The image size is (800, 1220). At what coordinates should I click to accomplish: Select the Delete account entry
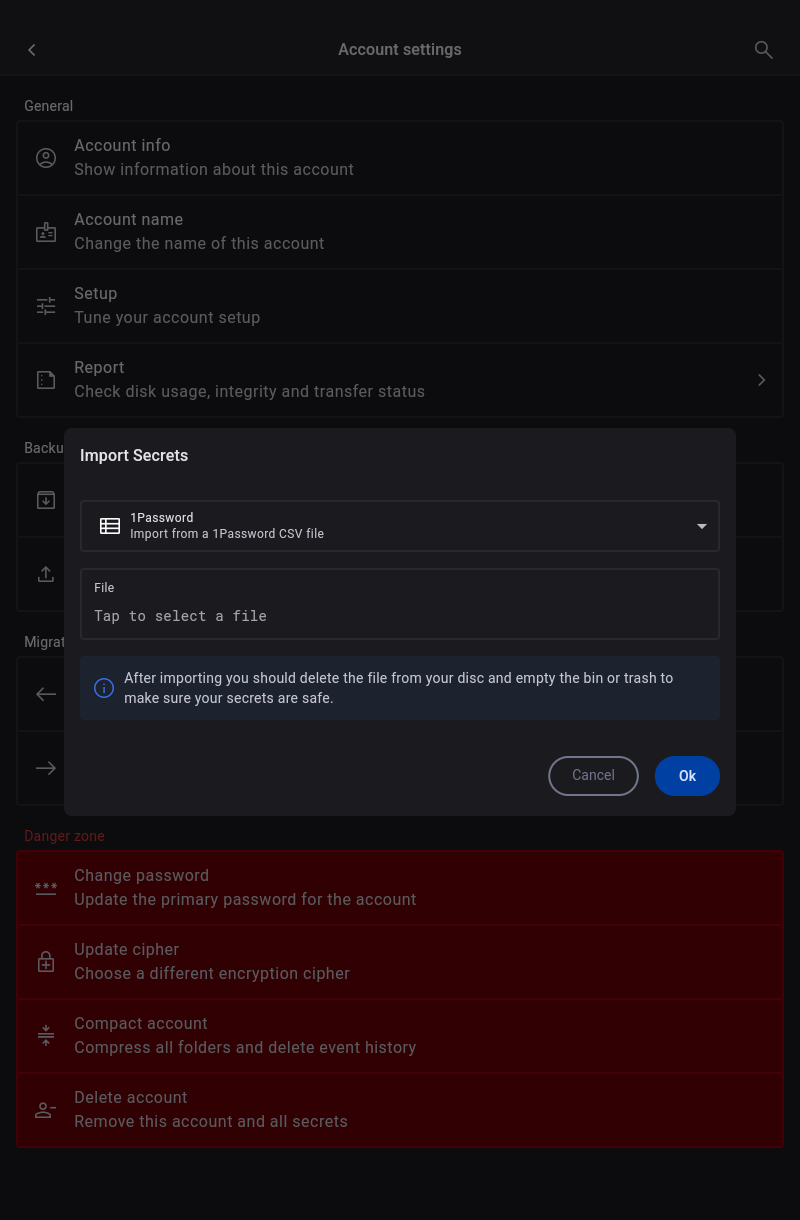[399, 1110]
